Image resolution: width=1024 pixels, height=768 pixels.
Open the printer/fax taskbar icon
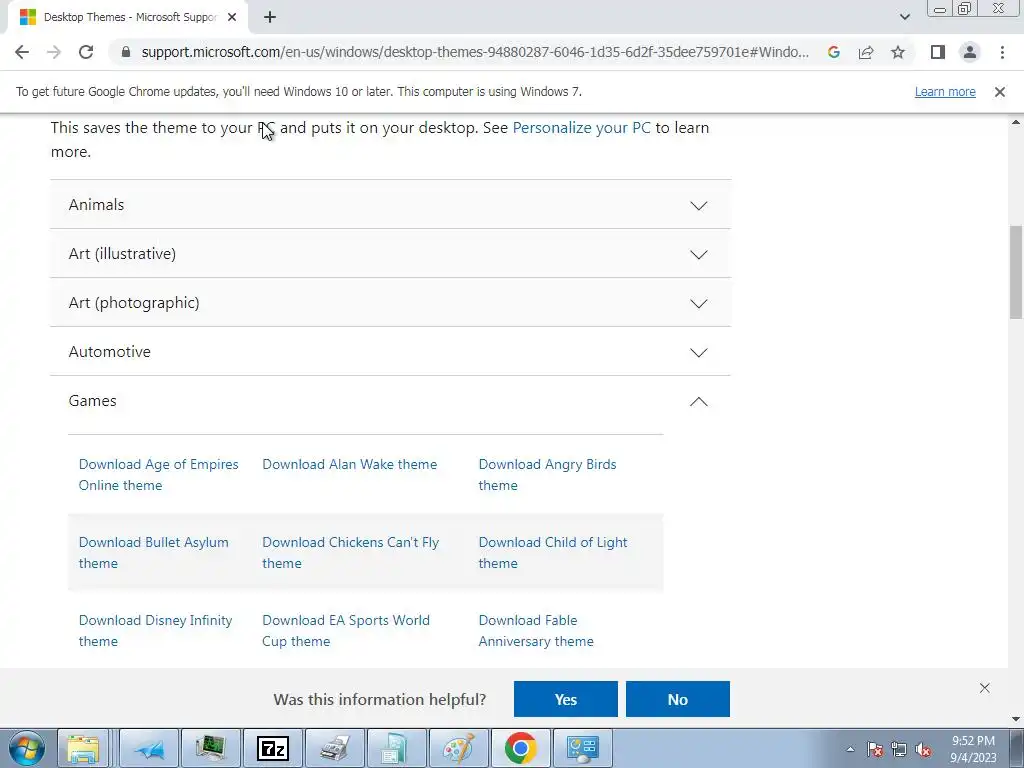coord(335,748)
